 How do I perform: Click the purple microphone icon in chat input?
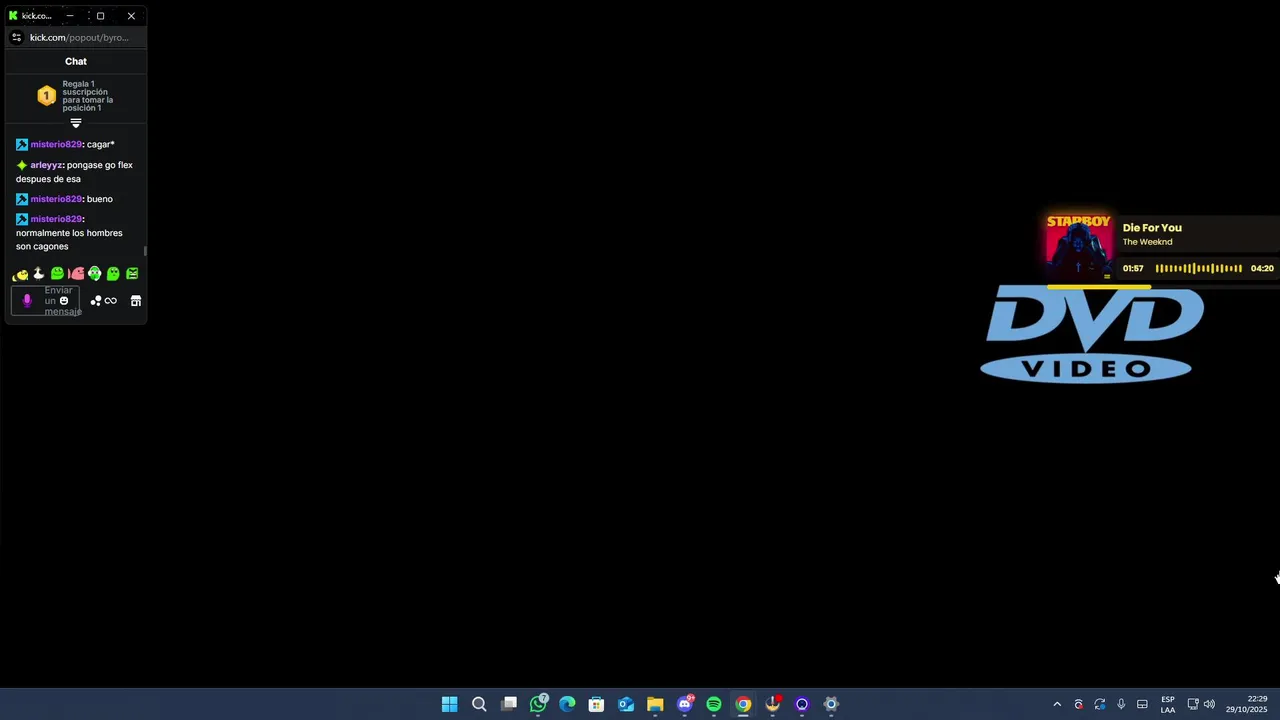pos(27,300)
